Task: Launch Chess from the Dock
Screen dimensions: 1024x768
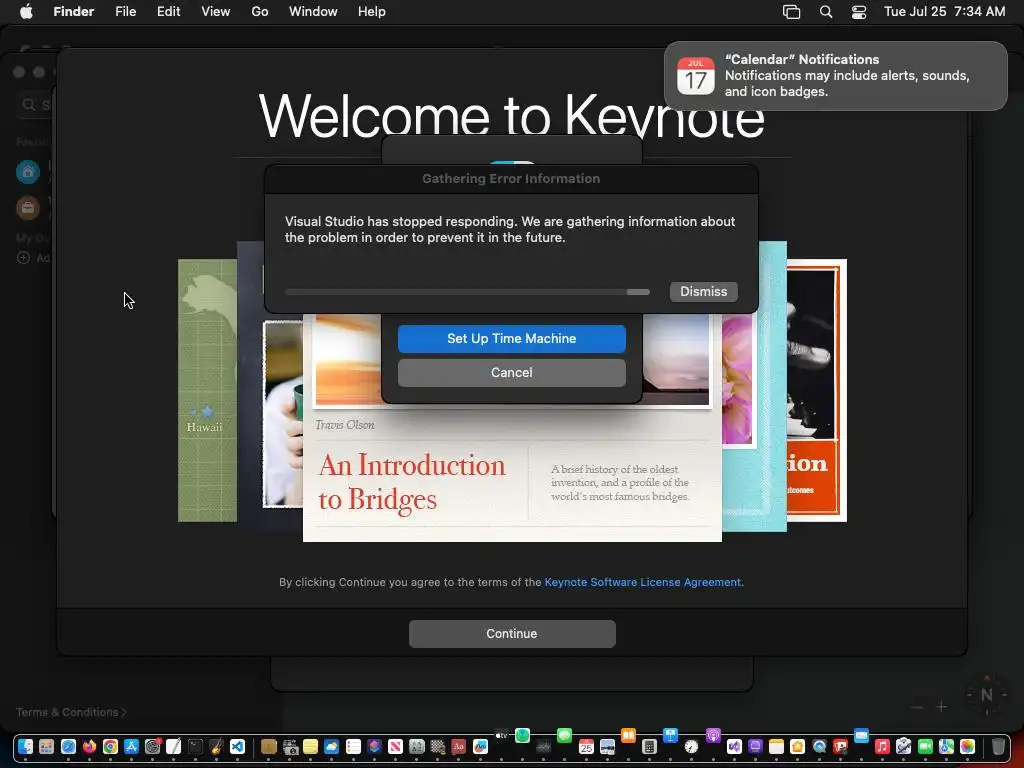Action: coord(438,746)
